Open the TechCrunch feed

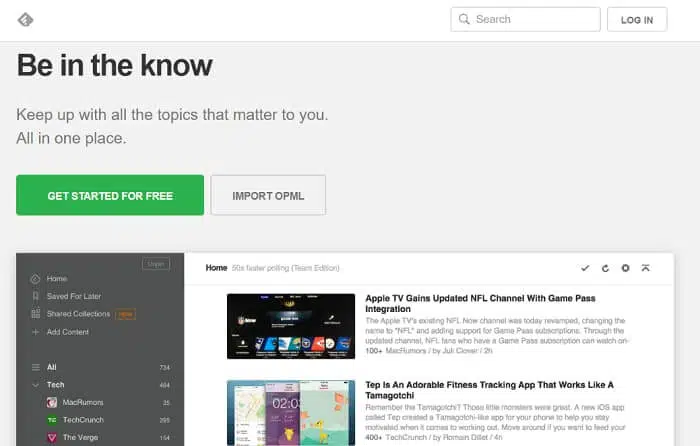pyautogui.click(x=83, y=420)
